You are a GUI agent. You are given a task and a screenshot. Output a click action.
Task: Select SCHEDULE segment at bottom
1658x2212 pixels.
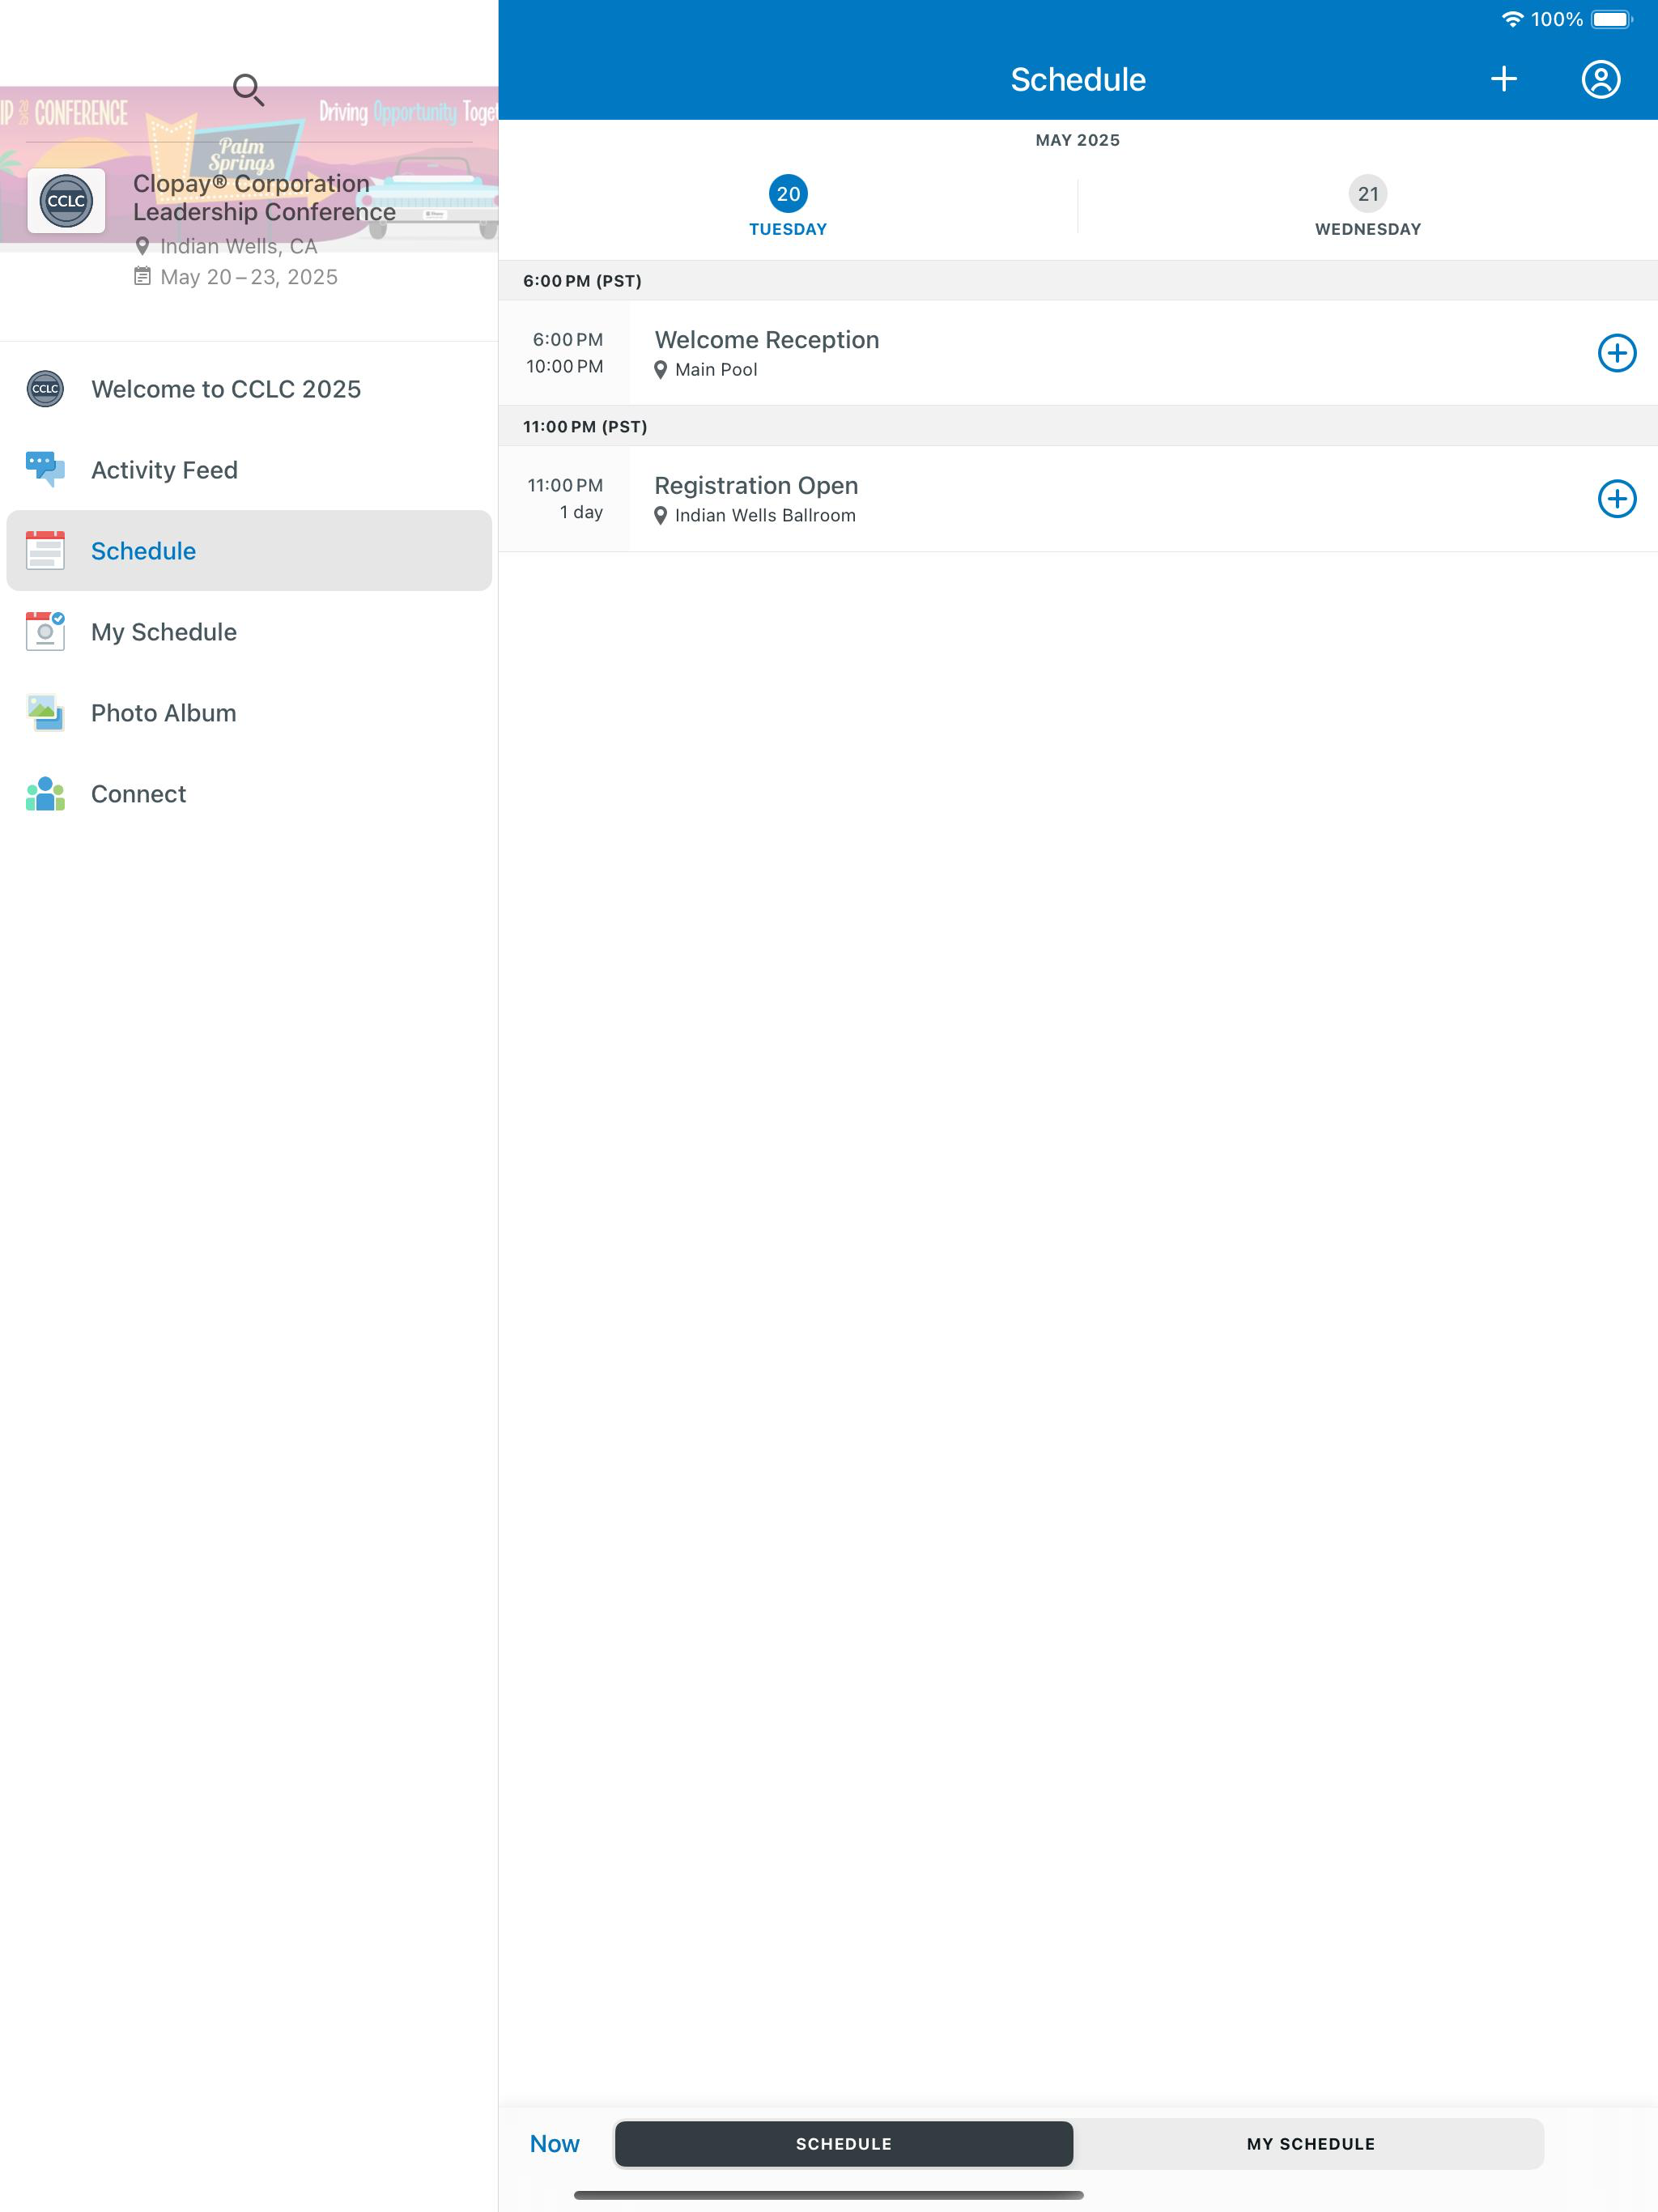point(843,2143)
